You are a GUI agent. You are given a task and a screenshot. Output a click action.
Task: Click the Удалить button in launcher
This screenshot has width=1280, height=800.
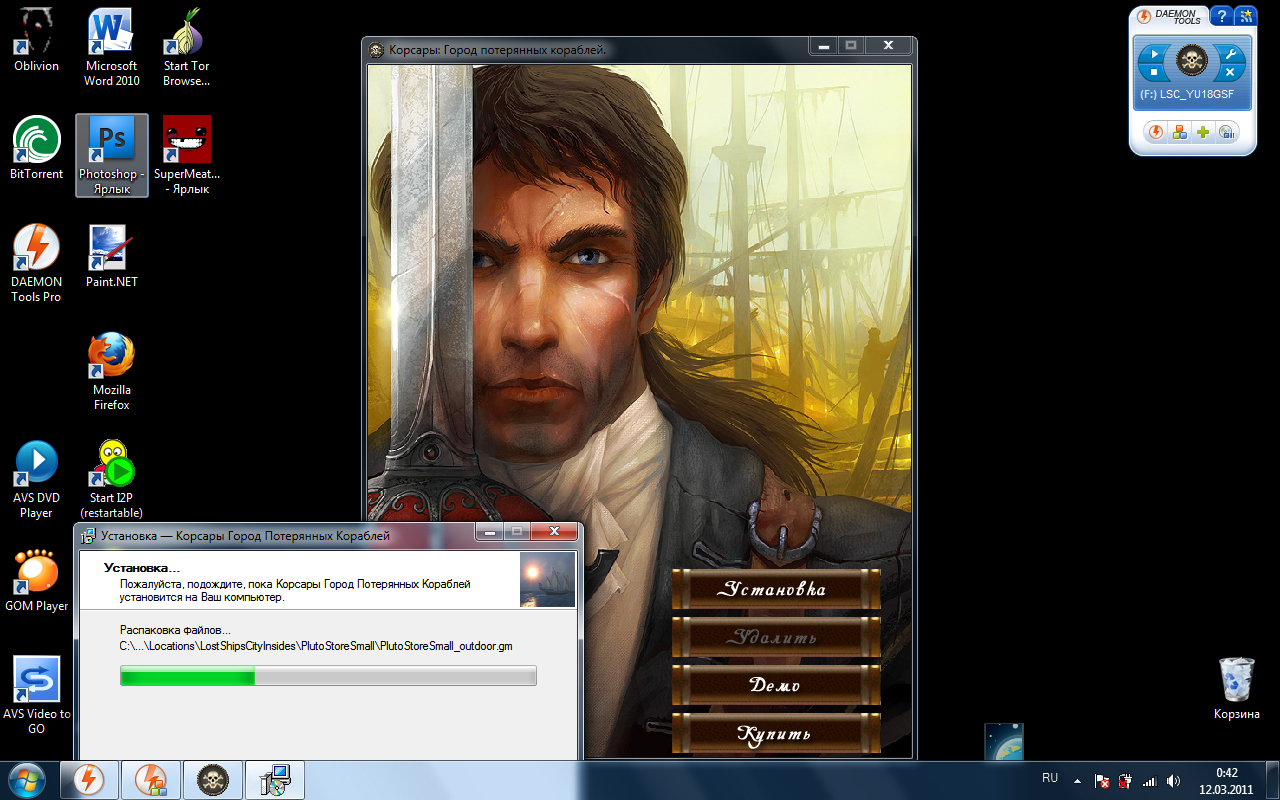775,637
